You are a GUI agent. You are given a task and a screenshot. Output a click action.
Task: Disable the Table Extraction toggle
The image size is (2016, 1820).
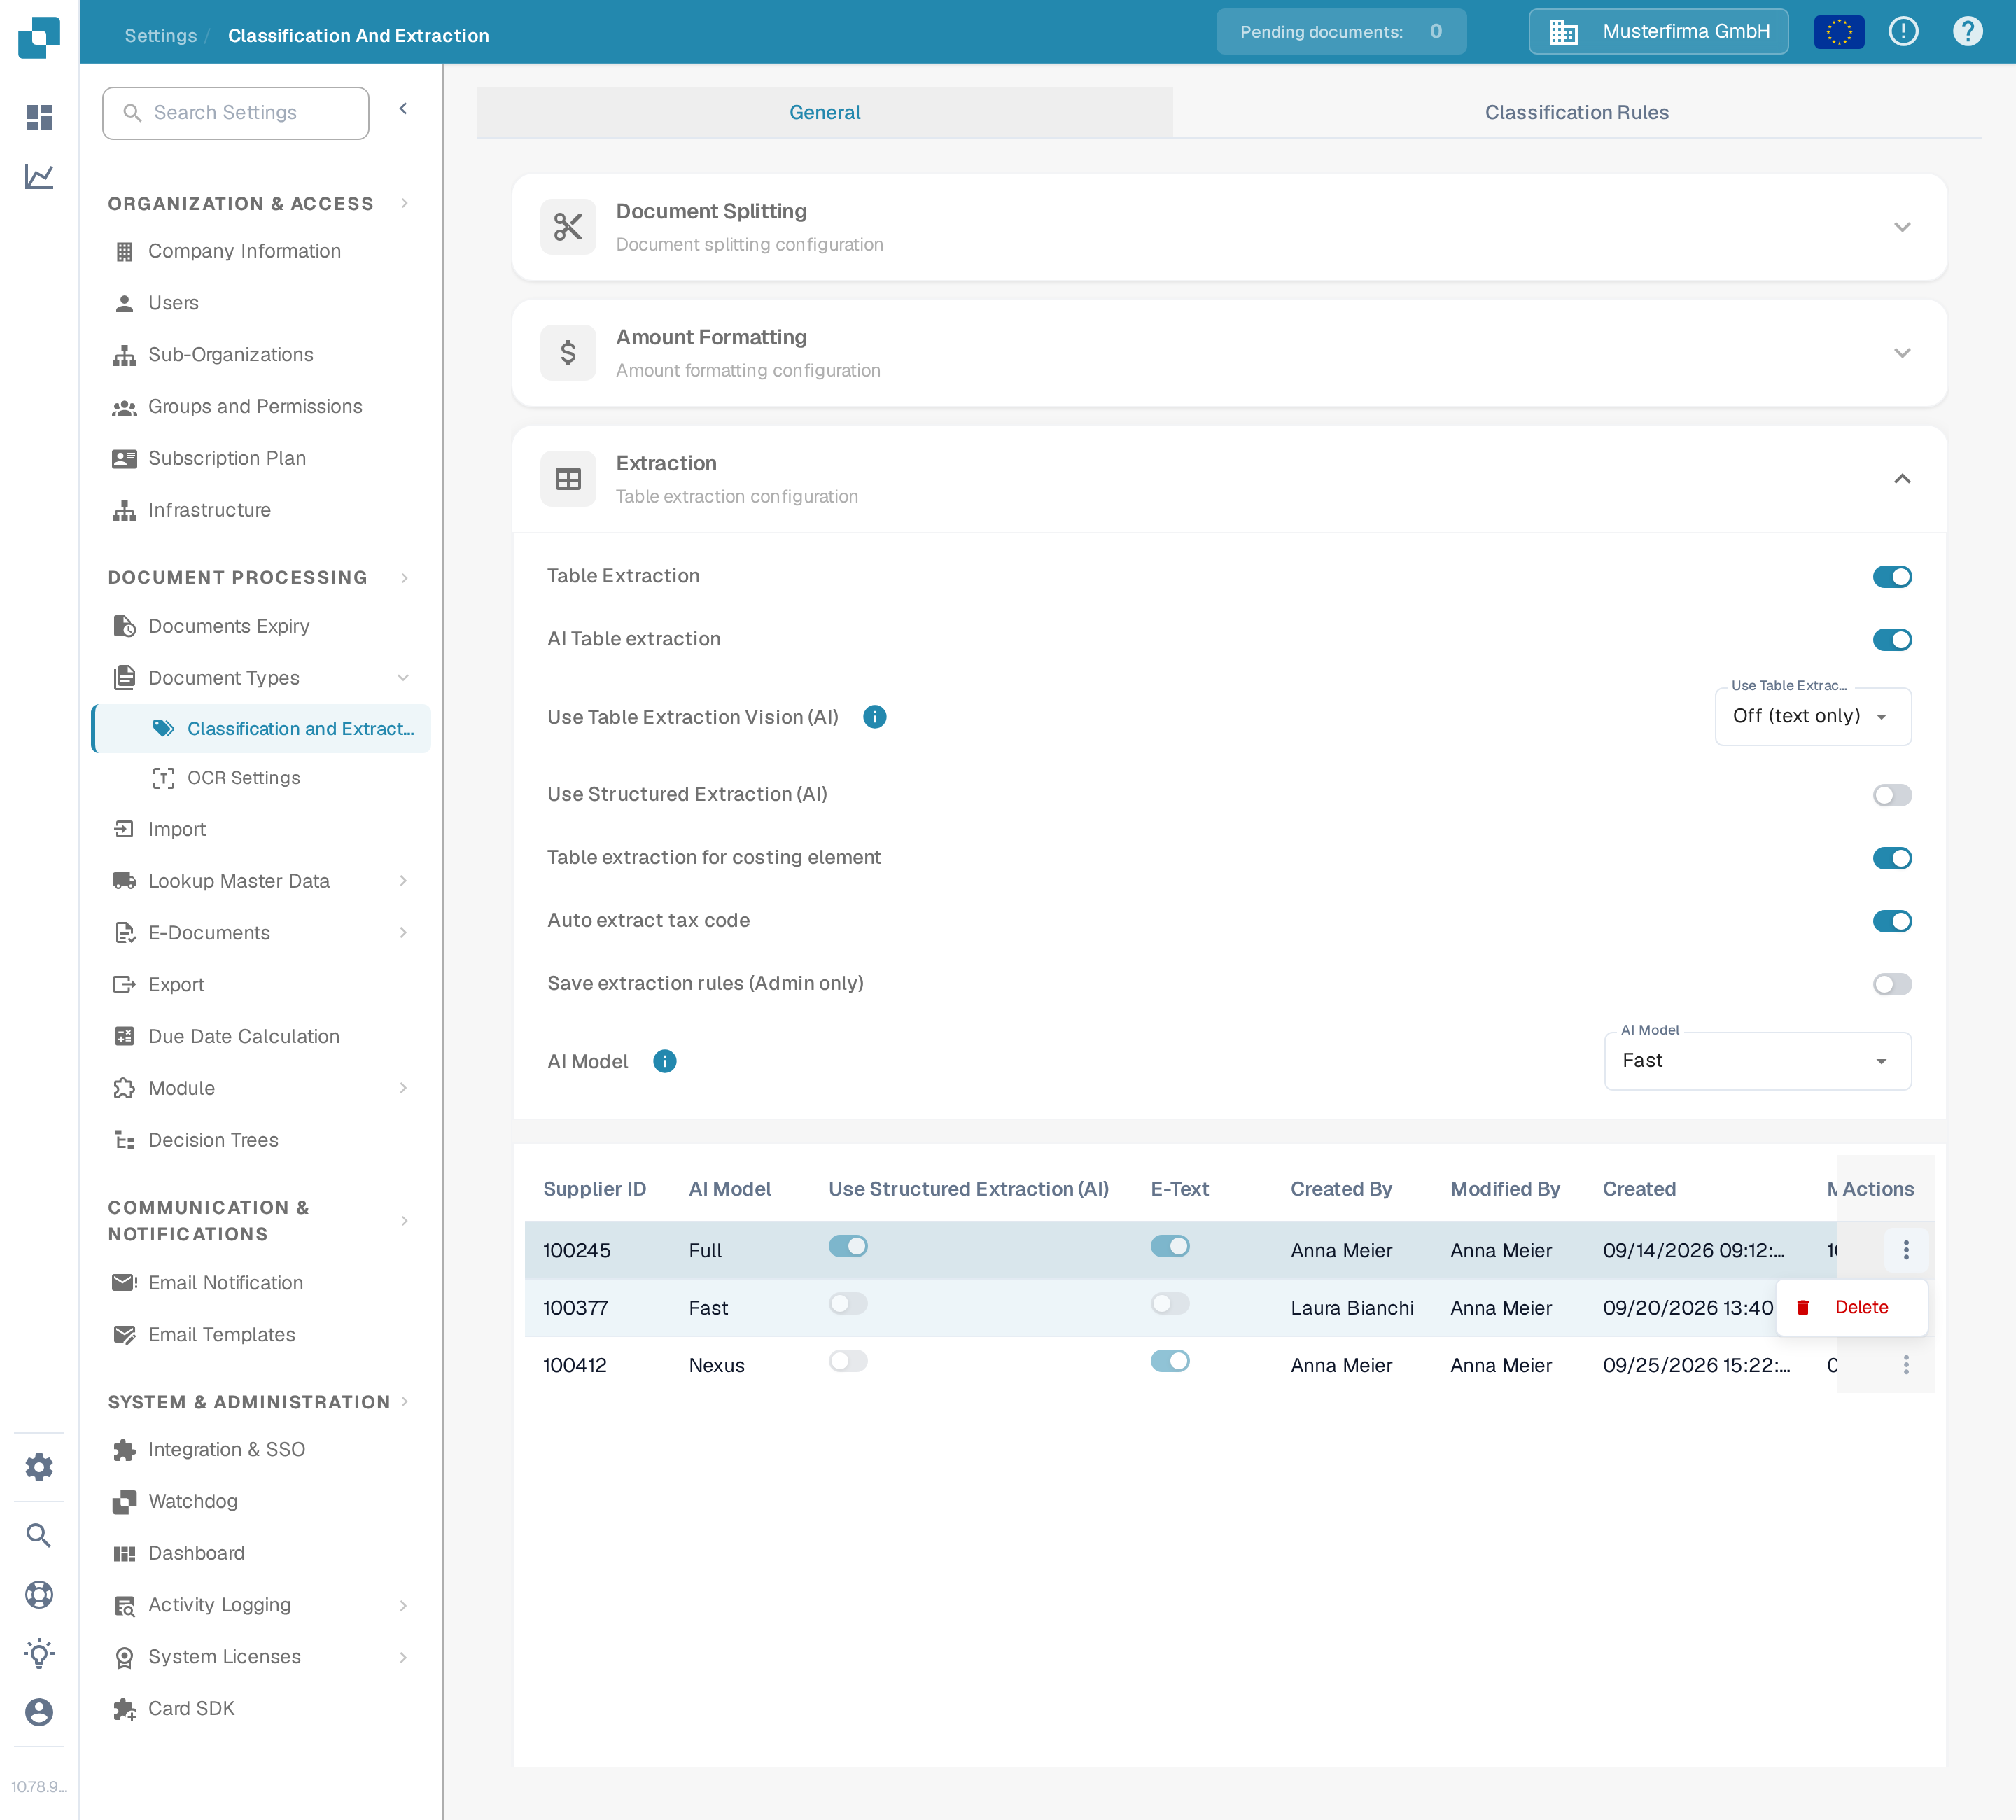1892,577
